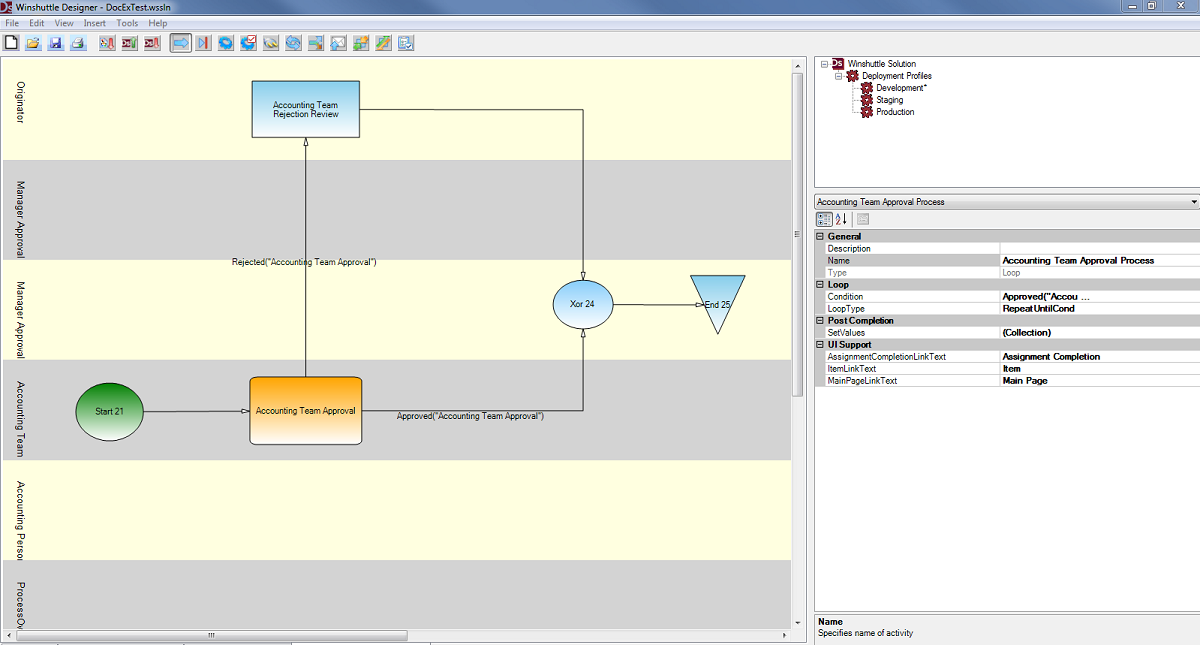Collapse the UI Support category
The image size is (1200, 645).
pyautogui.click(x=821, y=345)
